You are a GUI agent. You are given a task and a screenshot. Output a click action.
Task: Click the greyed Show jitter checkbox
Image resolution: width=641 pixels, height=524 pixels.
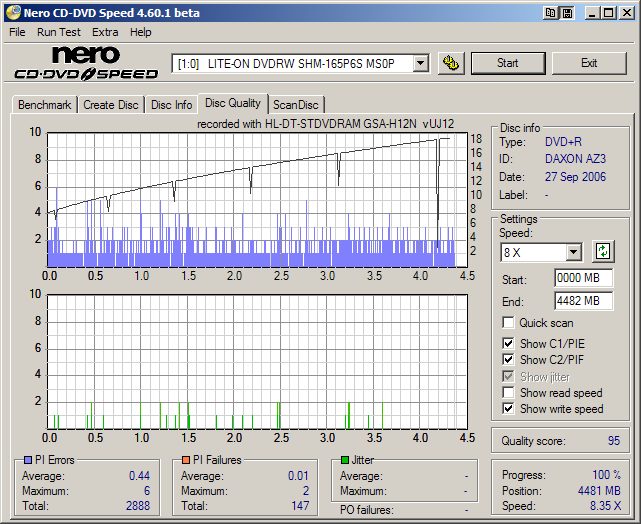[x=508, y=376]
